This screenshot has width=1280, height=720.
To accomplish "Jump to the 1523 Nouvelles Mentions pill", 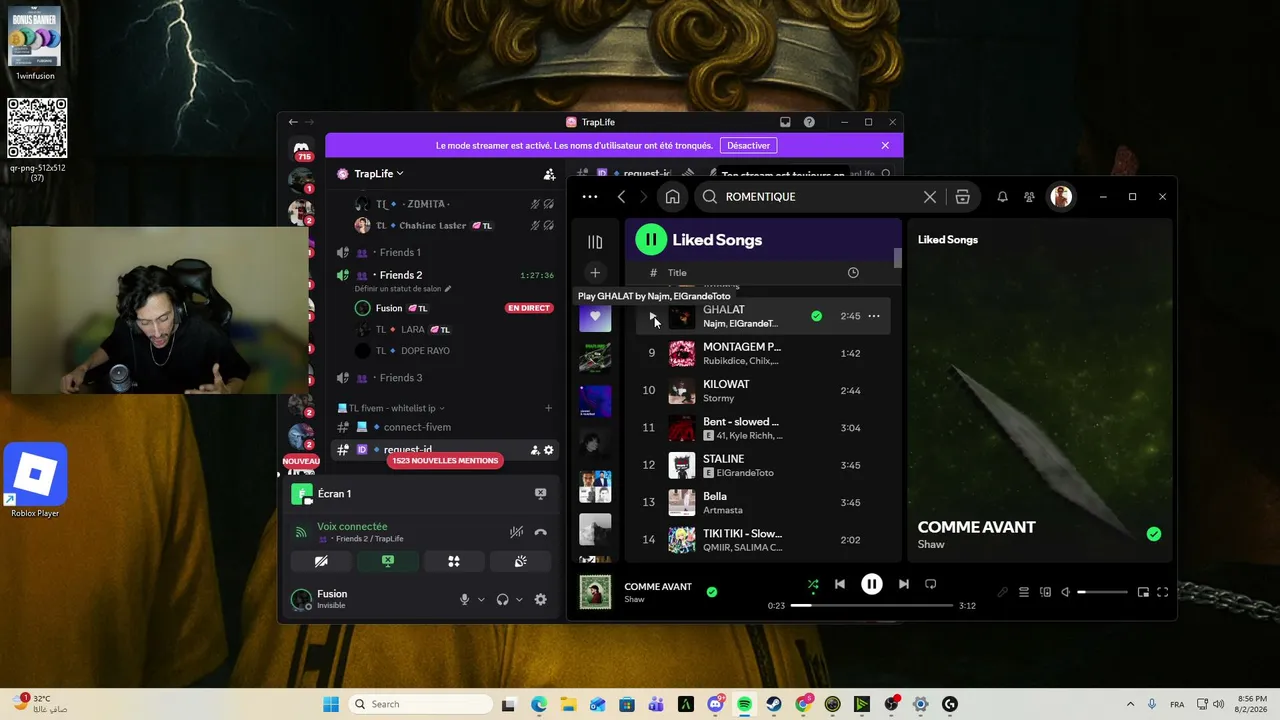I will click(x=445, y=461).
